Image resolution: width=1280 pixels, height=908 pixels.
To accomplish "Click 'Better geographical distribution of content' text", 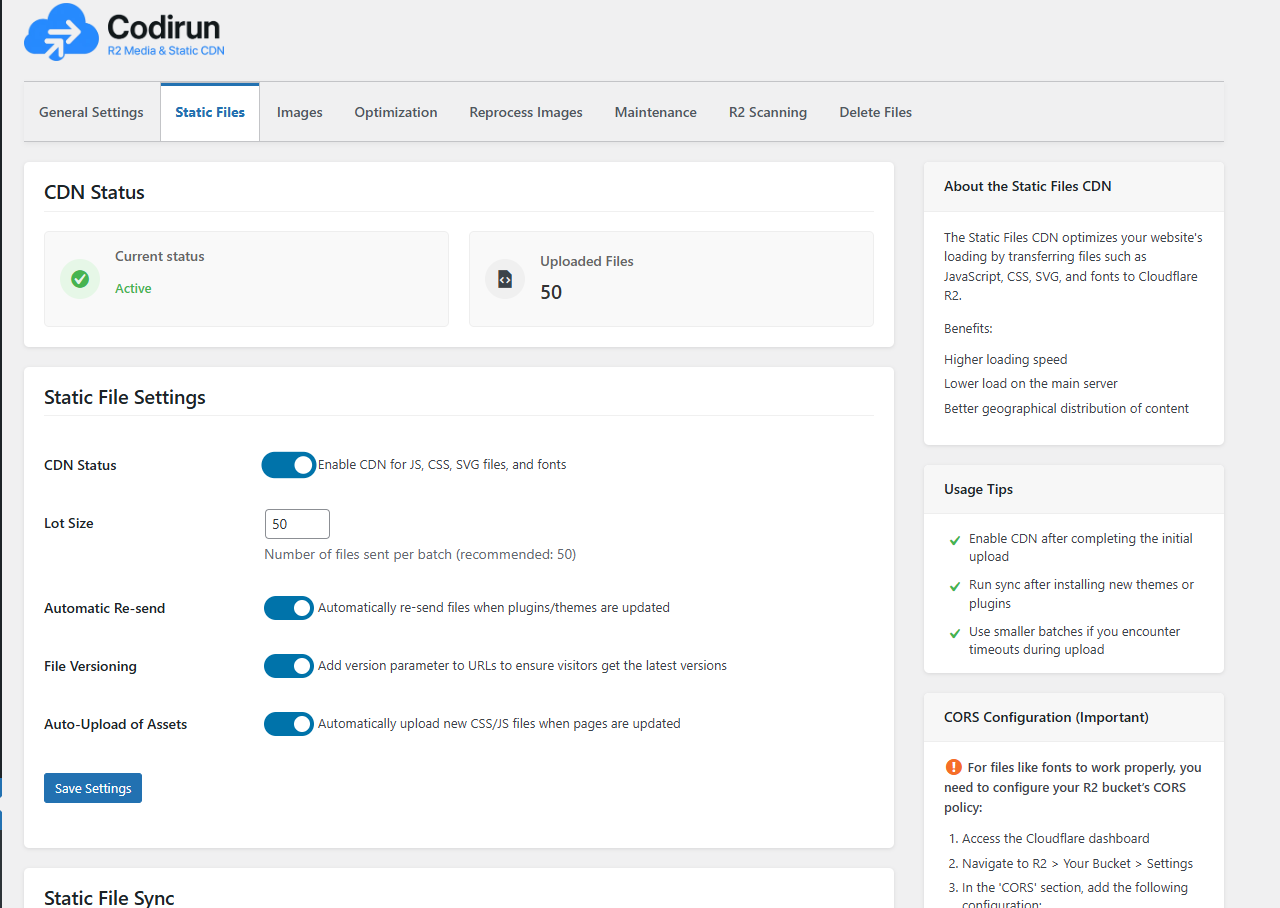I will coord(1067,408).
